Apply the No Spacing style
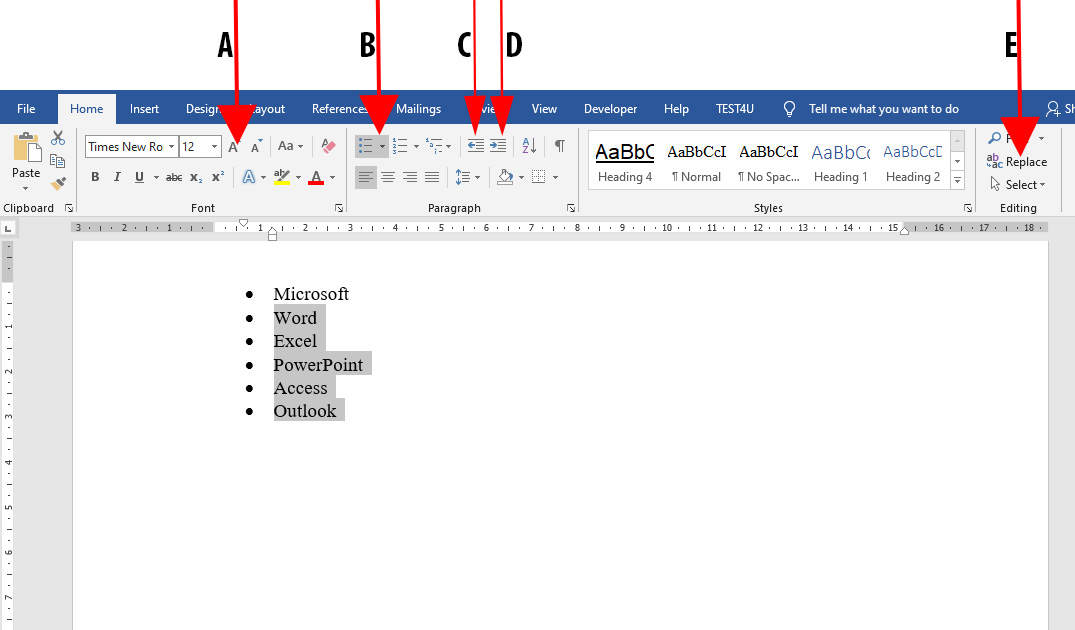The image size is (1075, 630). (769, 162)
